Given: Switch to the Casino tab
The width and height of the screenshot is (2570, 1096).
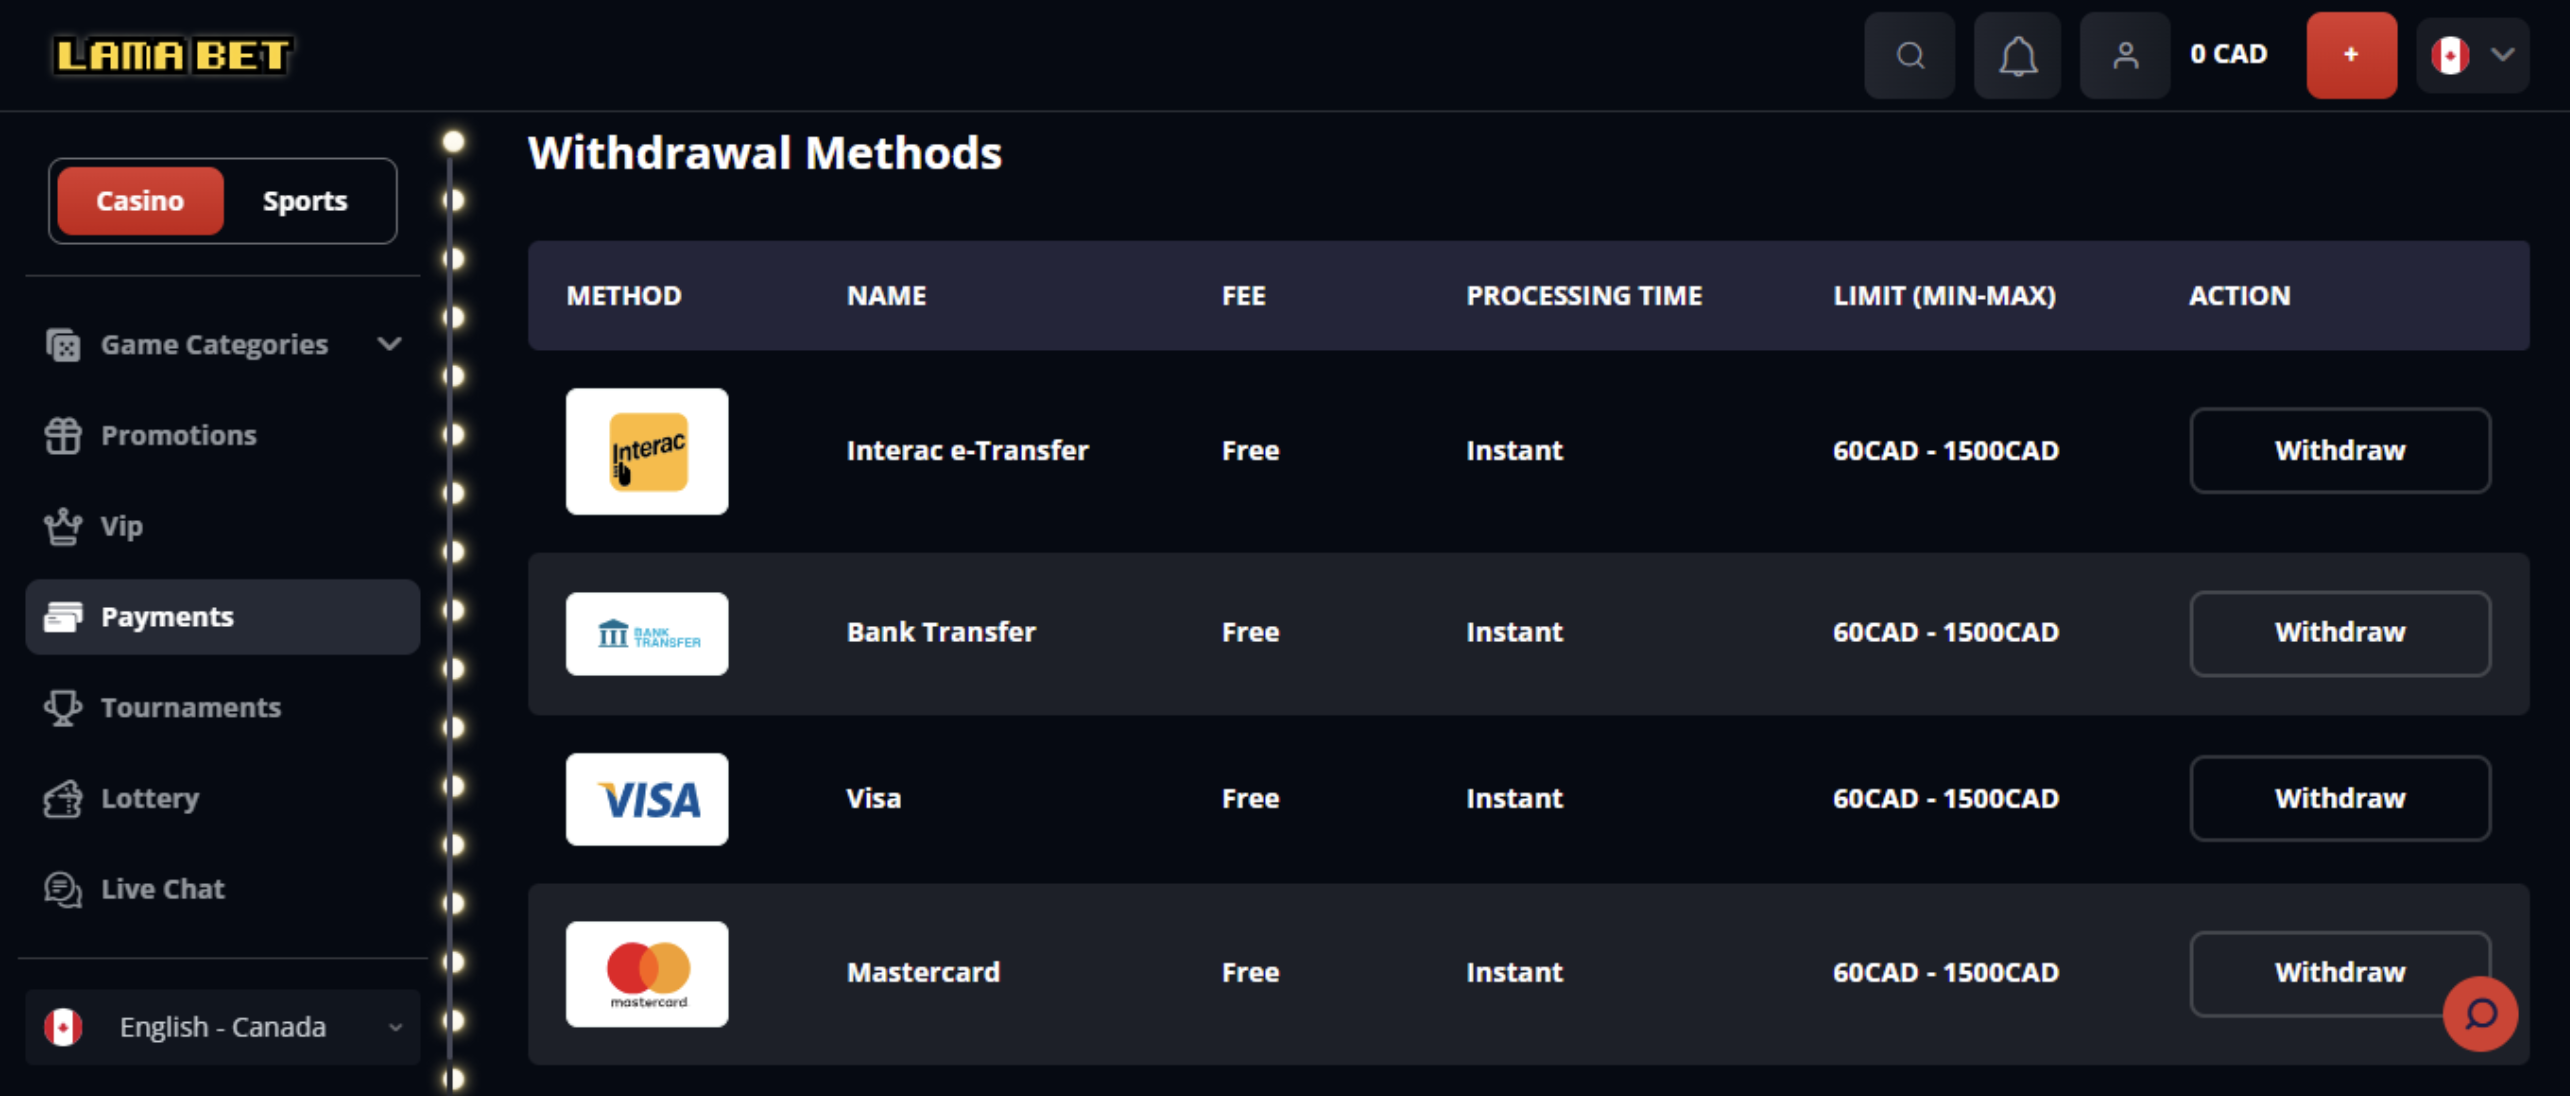Looking at the screenshot, I should pyautogui.click(x=140, y=201).
